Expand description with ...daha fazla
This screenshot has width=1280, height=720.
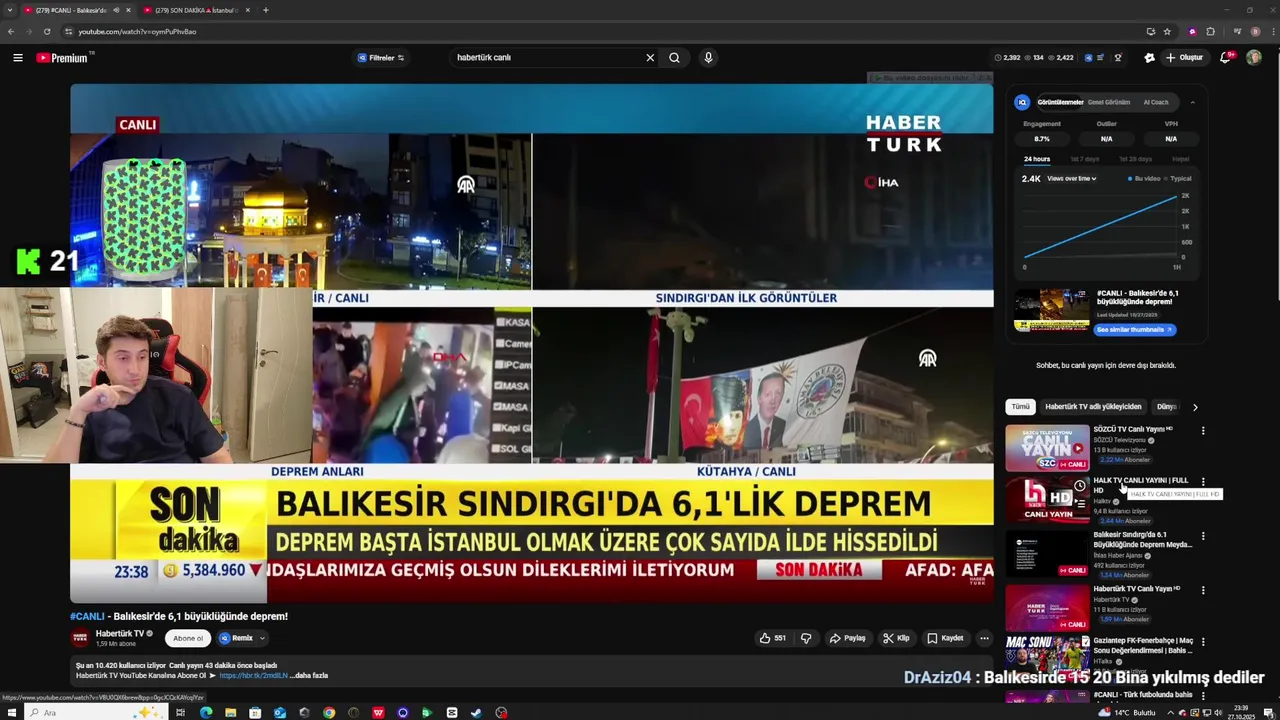(308, 675)
